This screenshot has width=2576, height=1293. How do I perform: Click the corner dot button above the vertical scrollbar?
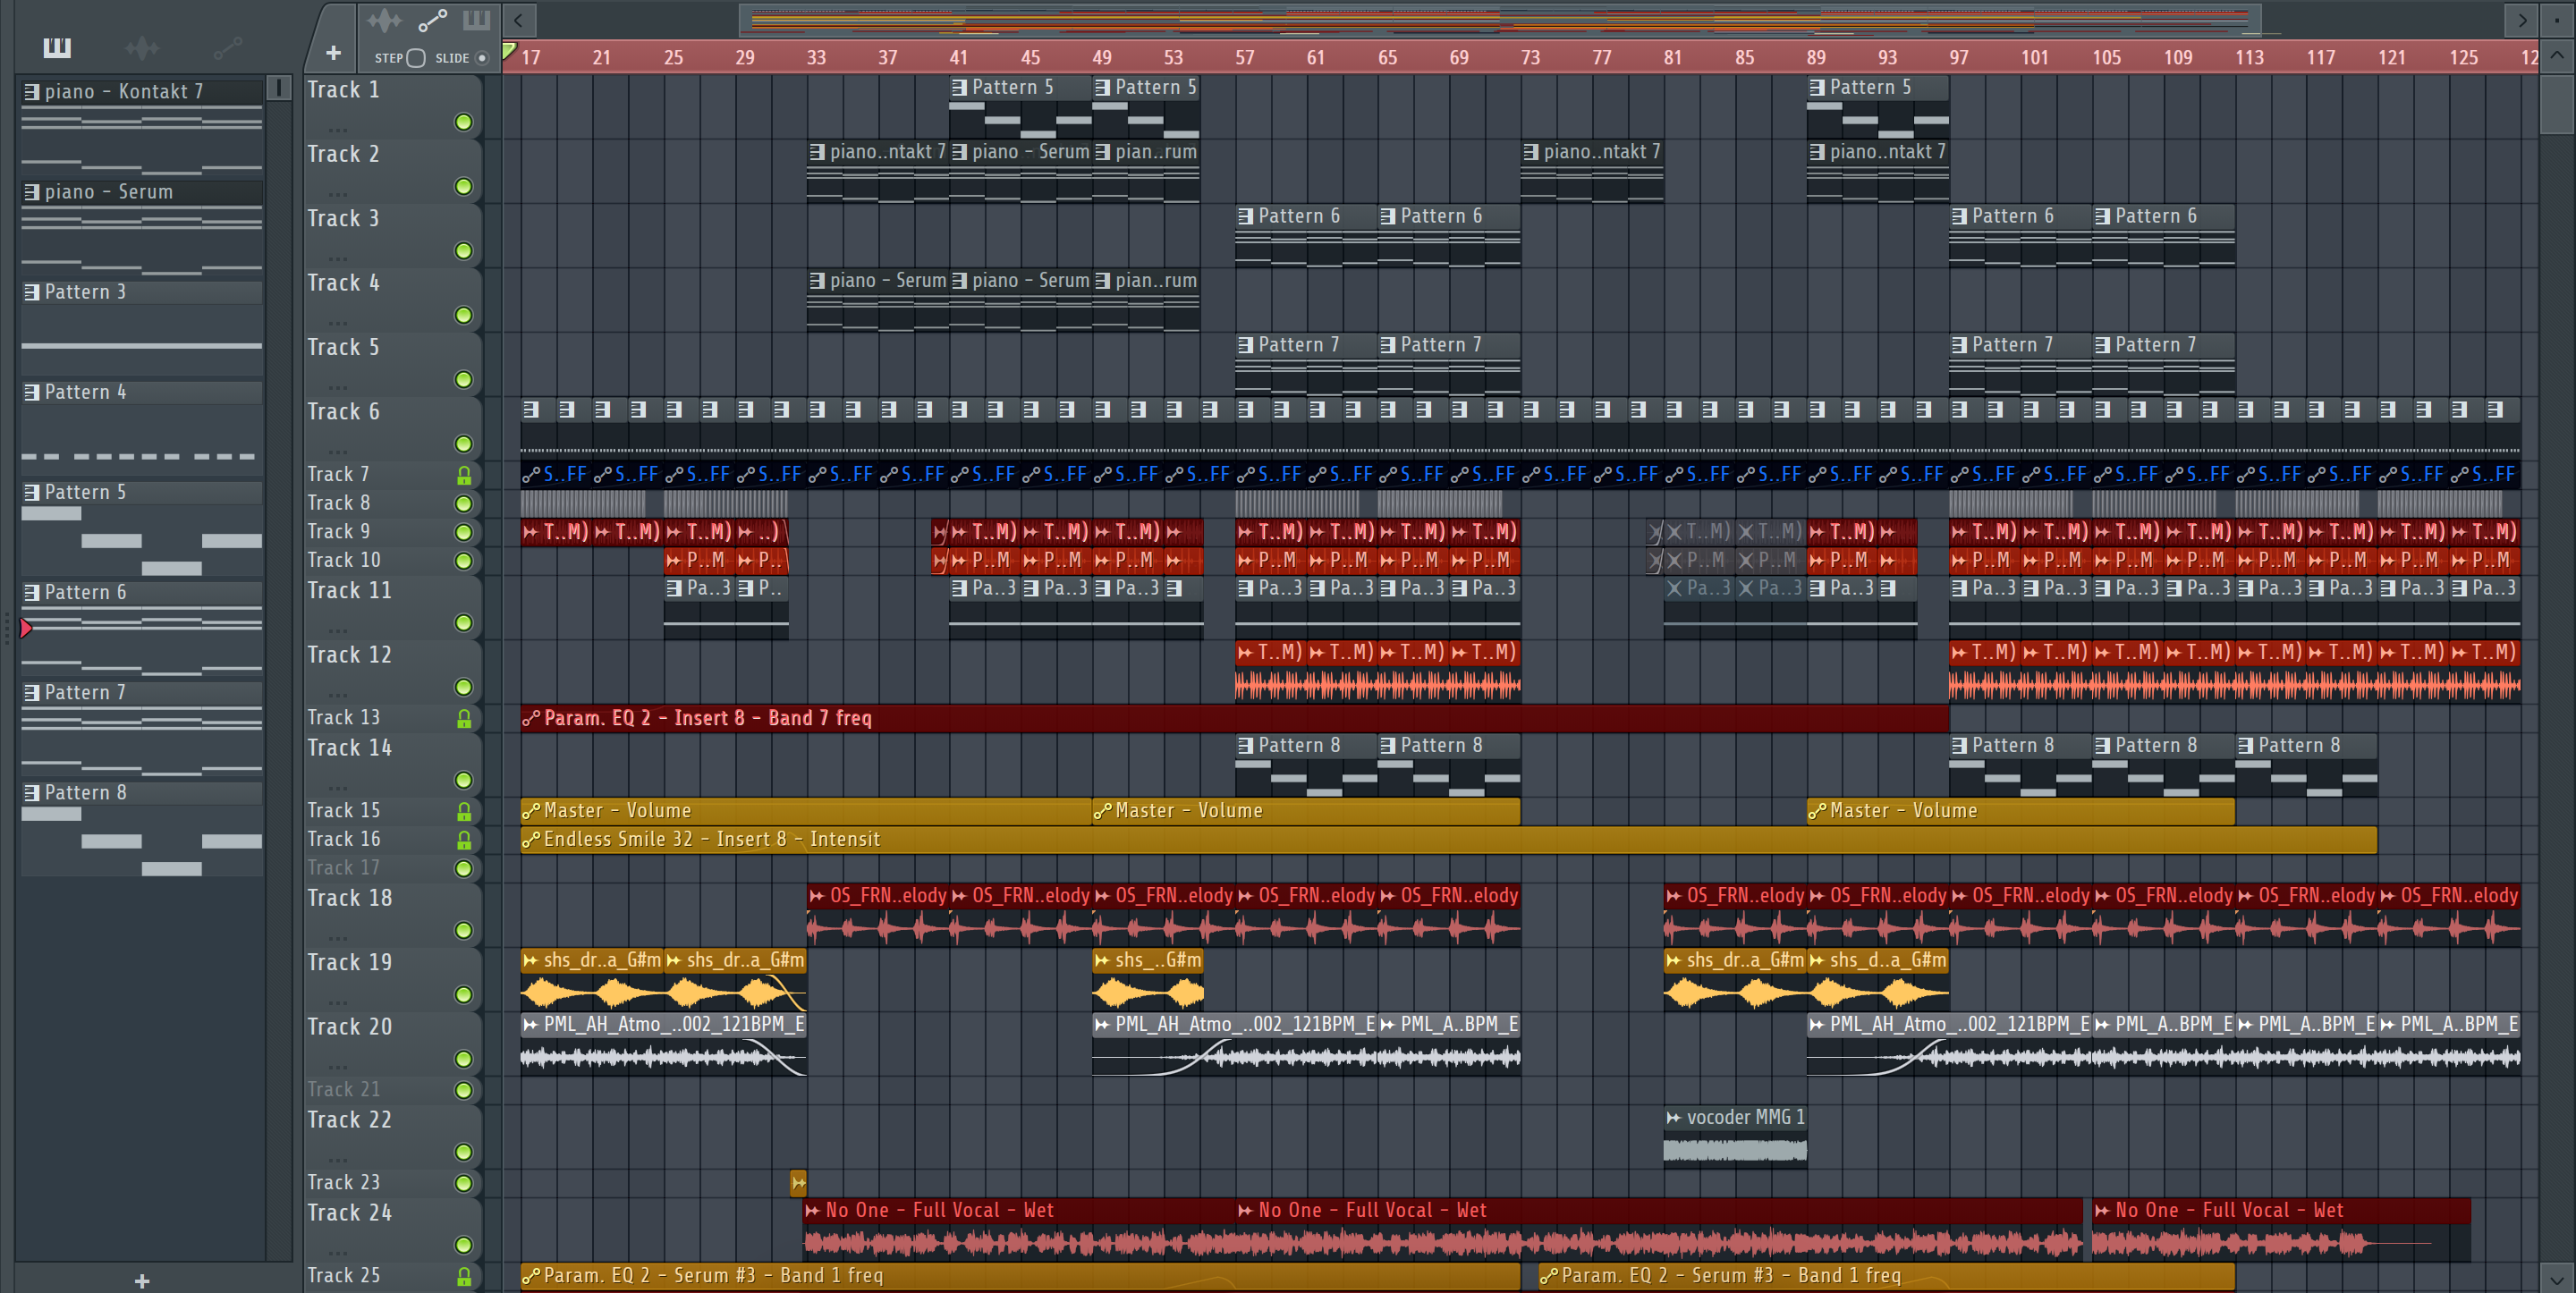[2559, 19]
